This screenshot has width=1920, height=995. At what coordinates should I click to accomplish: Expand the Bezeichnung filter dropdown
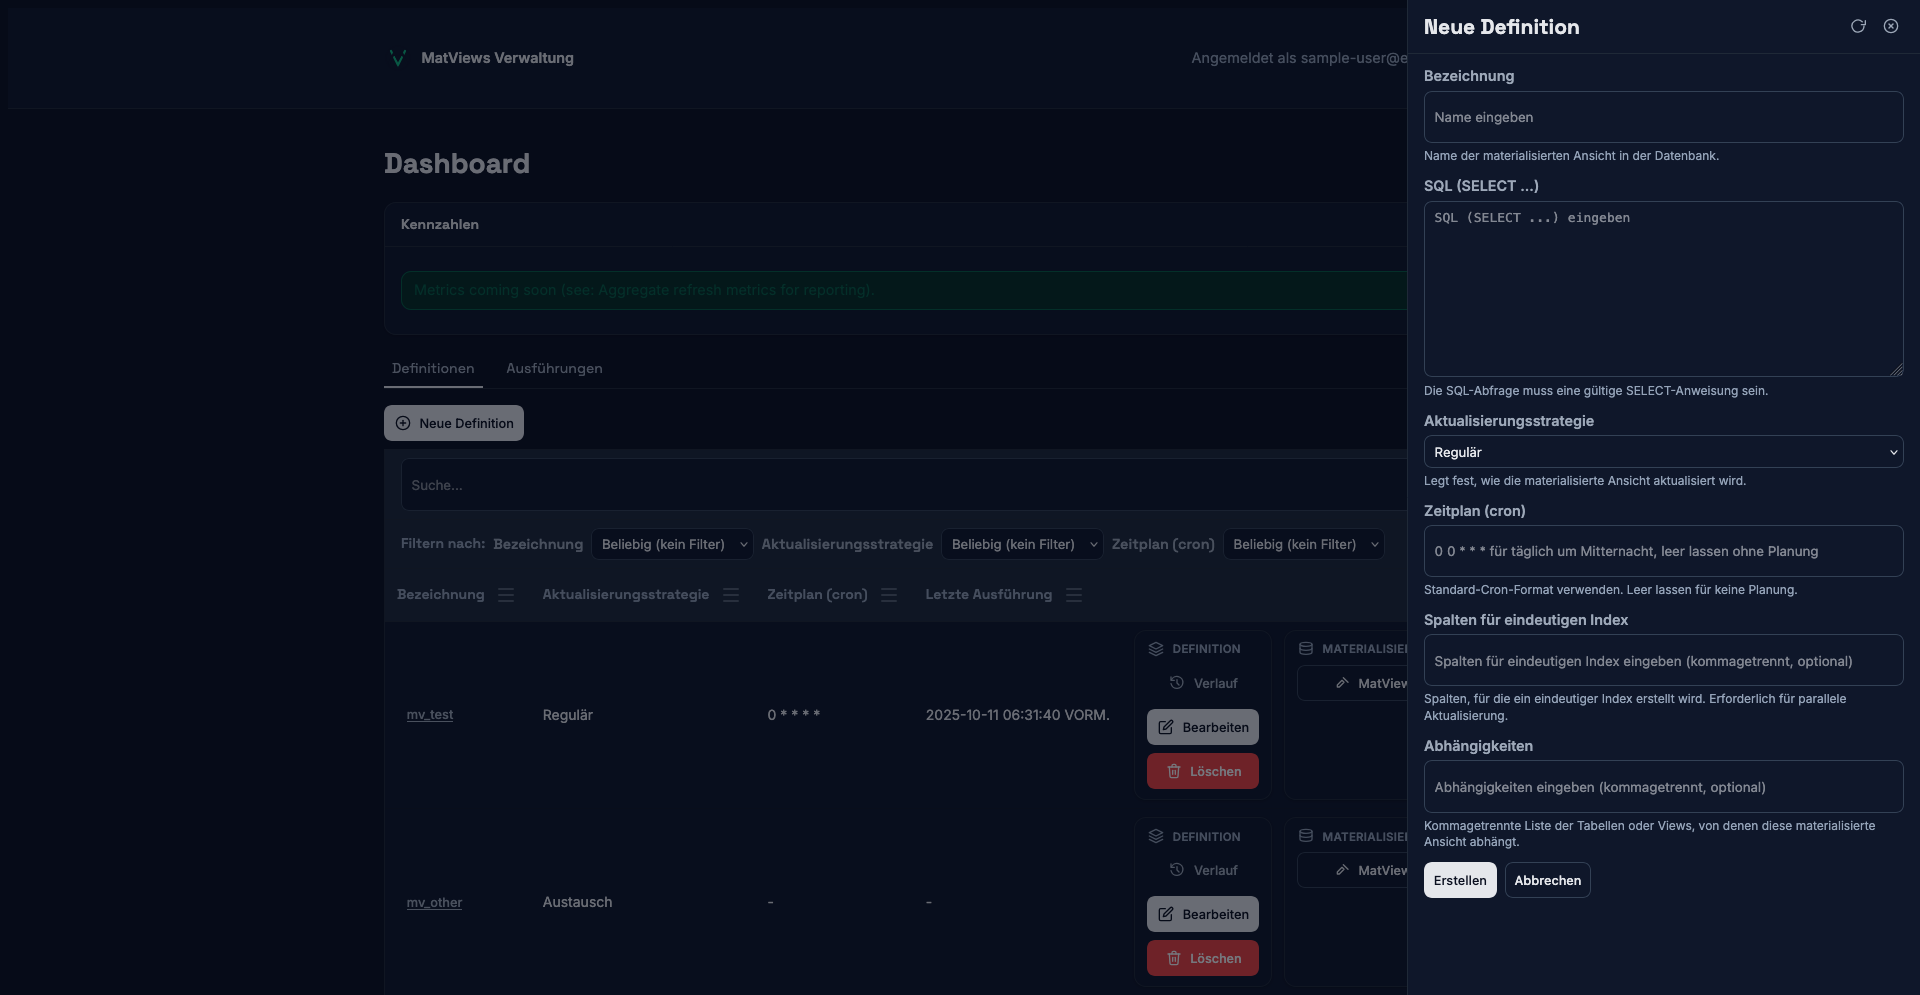point(673,544)
